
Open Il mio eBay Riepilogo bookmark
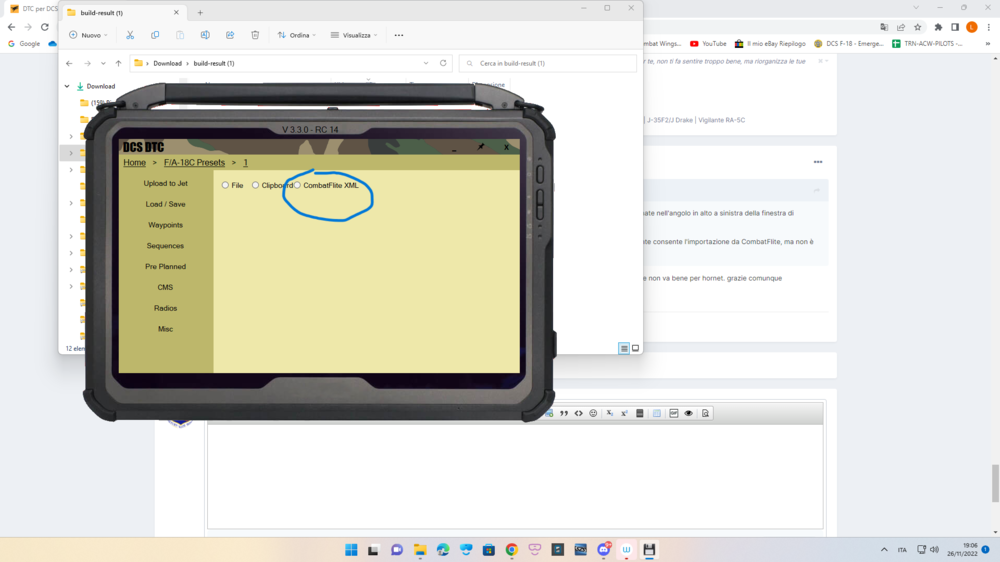770,43
